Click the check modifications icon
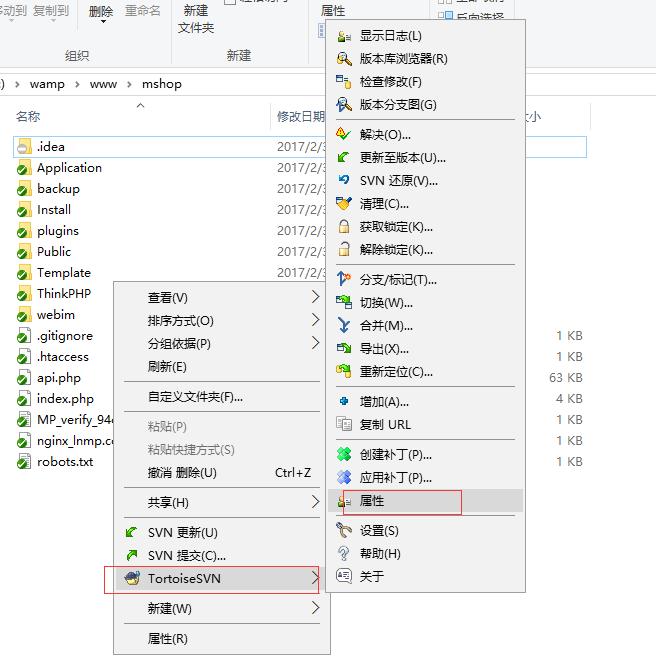Screen dimensions: 656x663 pyautogui.click(x=344, y=82)
